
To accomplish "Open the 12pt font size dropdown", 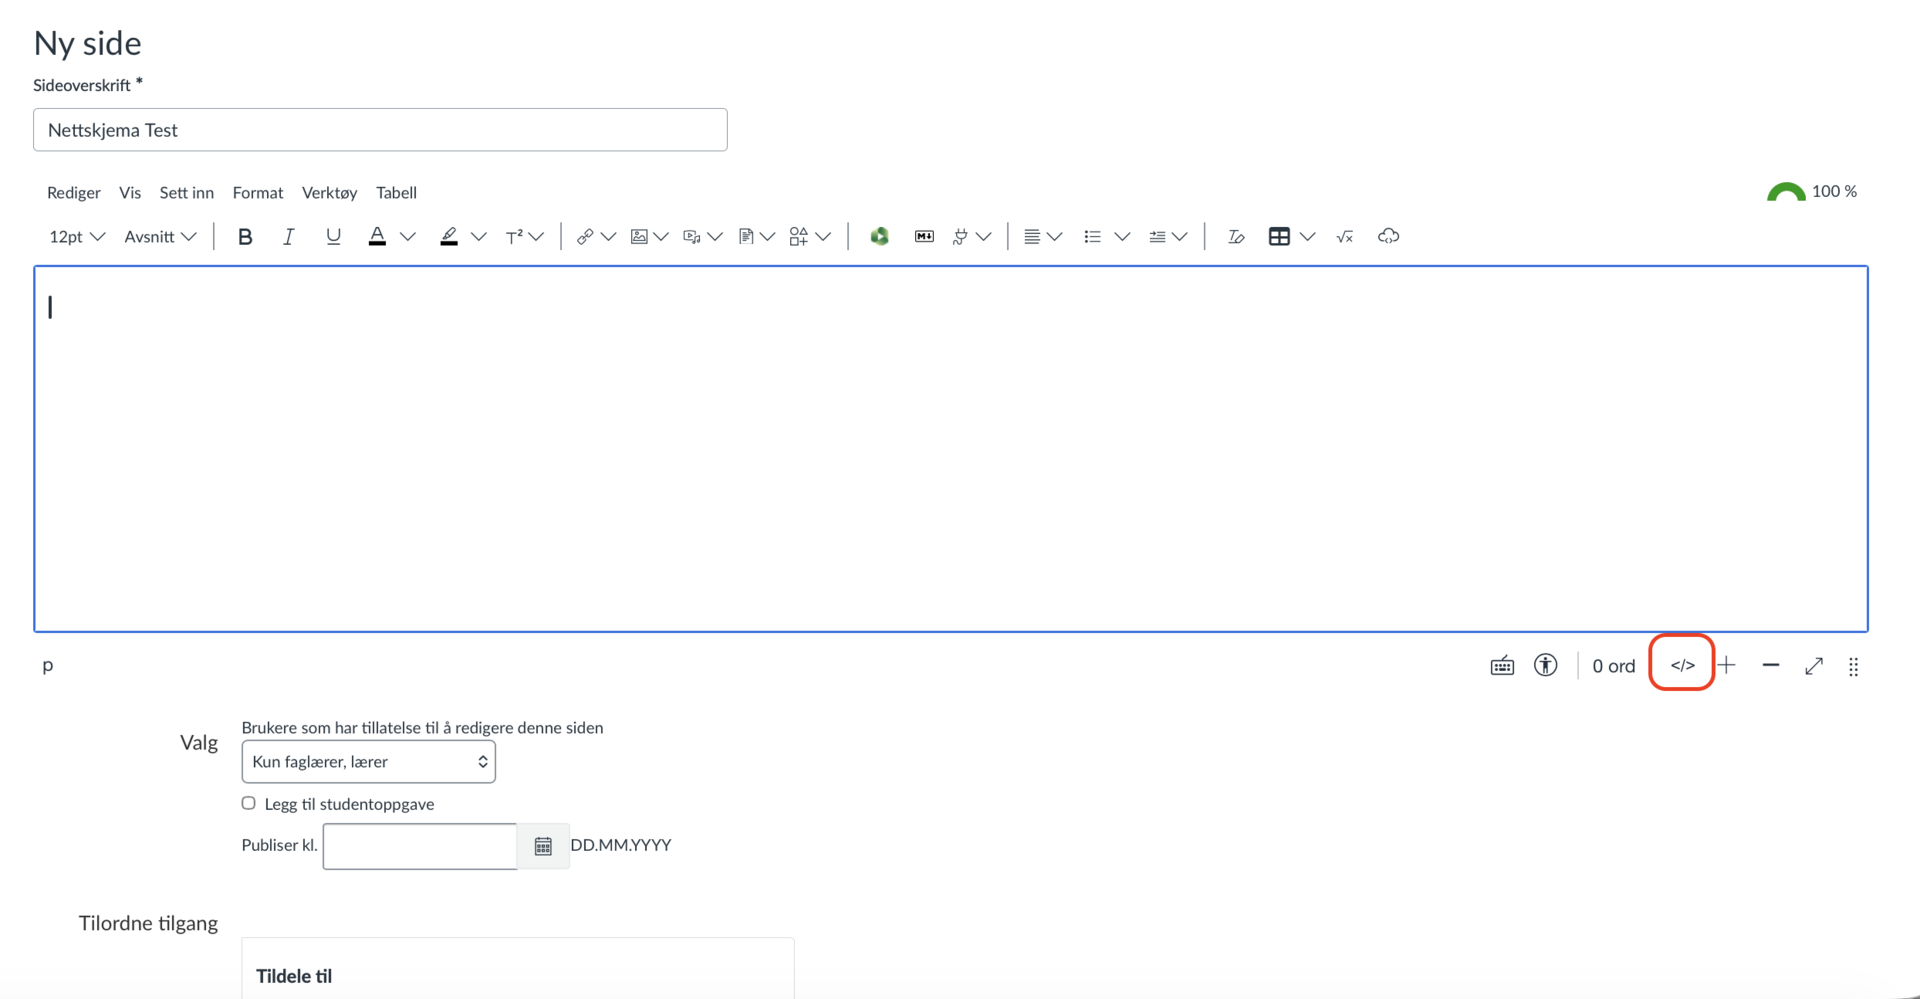I will [x=77, y=237].
